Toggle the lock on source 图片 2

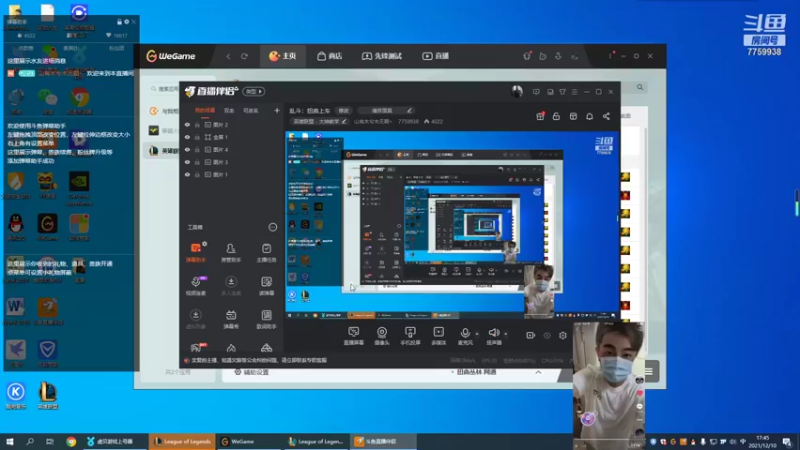tap(197, 124)
